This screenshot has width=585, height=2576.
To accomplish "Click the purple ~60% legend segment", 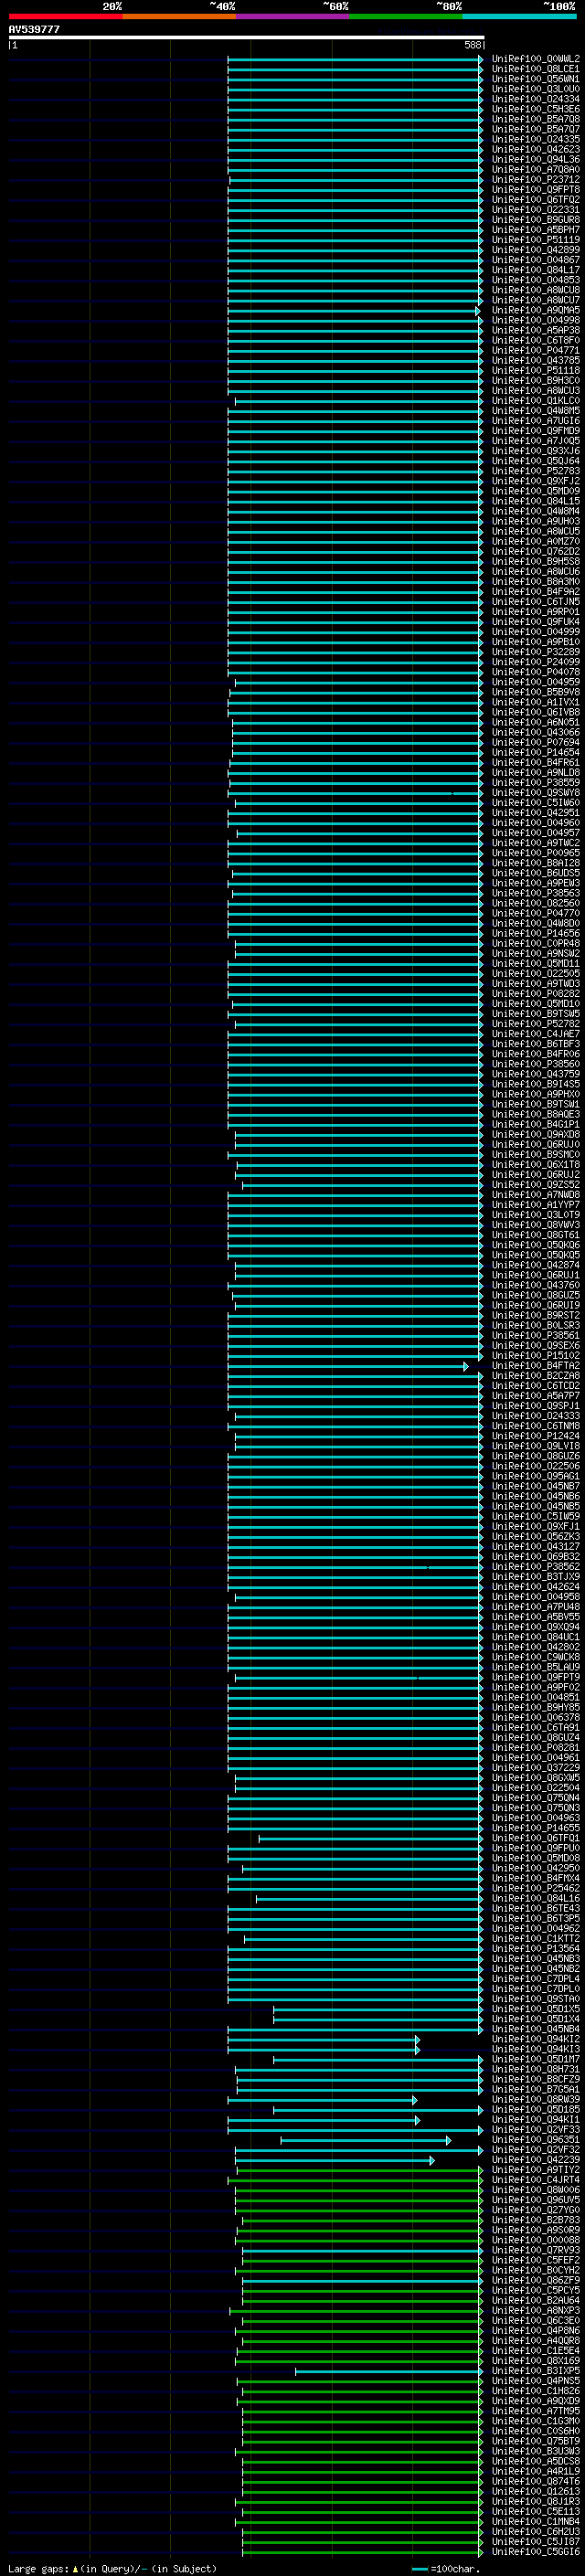I will pos(293,16).
